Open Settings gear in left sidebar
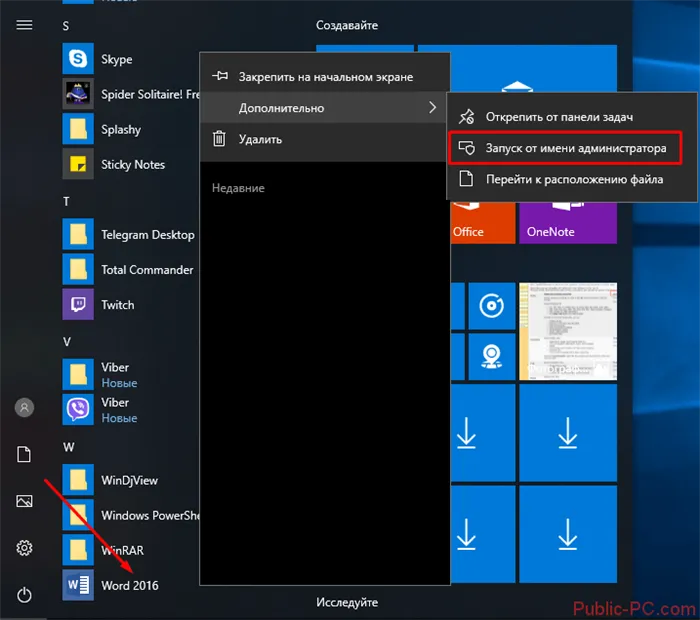700x620 pixels. tap(24, 548)
